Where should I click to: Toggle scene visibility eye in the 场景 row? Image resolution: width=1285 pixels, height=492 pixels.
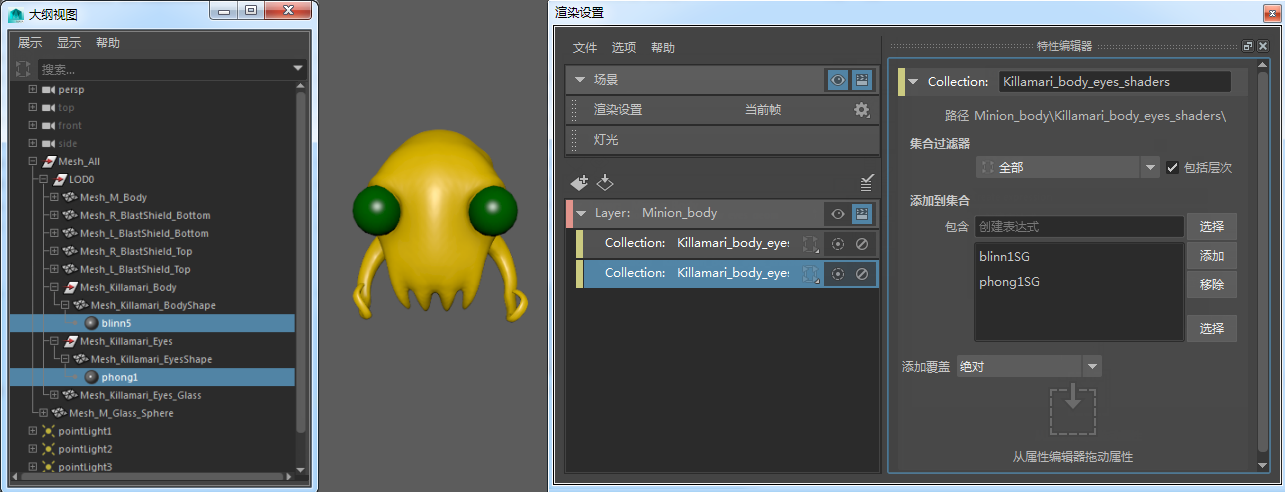pyautogui.click(x=838, y=80)
